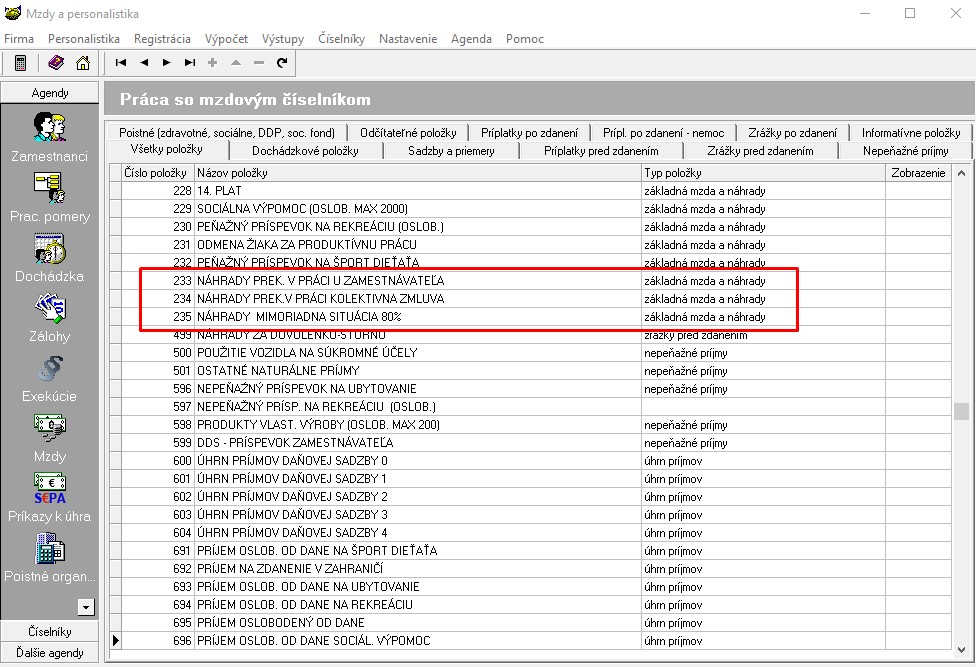Open the Pomoc menu
Viewport: 976px width, 667px height.
pos(525,39)
